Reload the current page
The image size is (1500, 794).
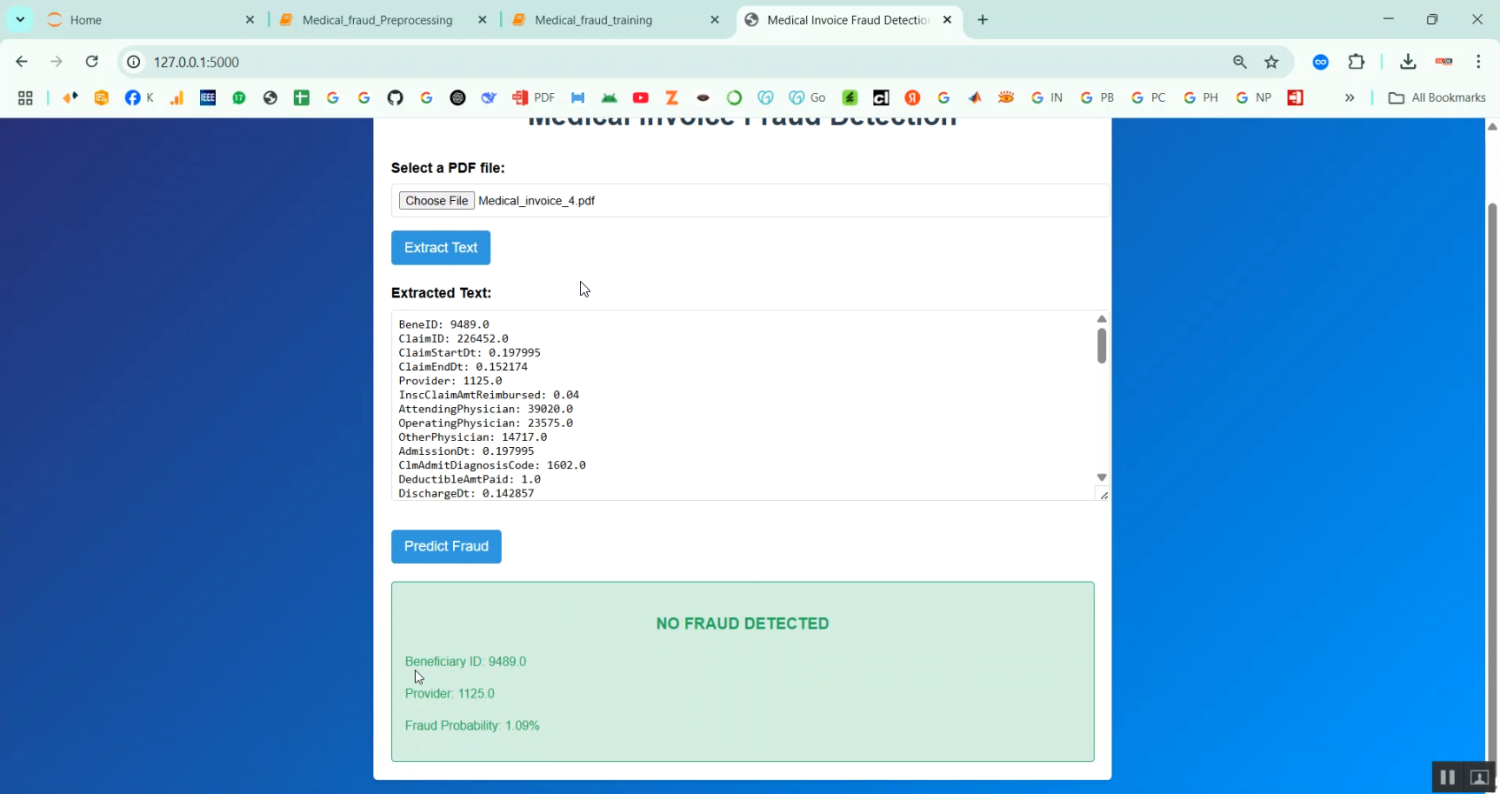point(92,62)
